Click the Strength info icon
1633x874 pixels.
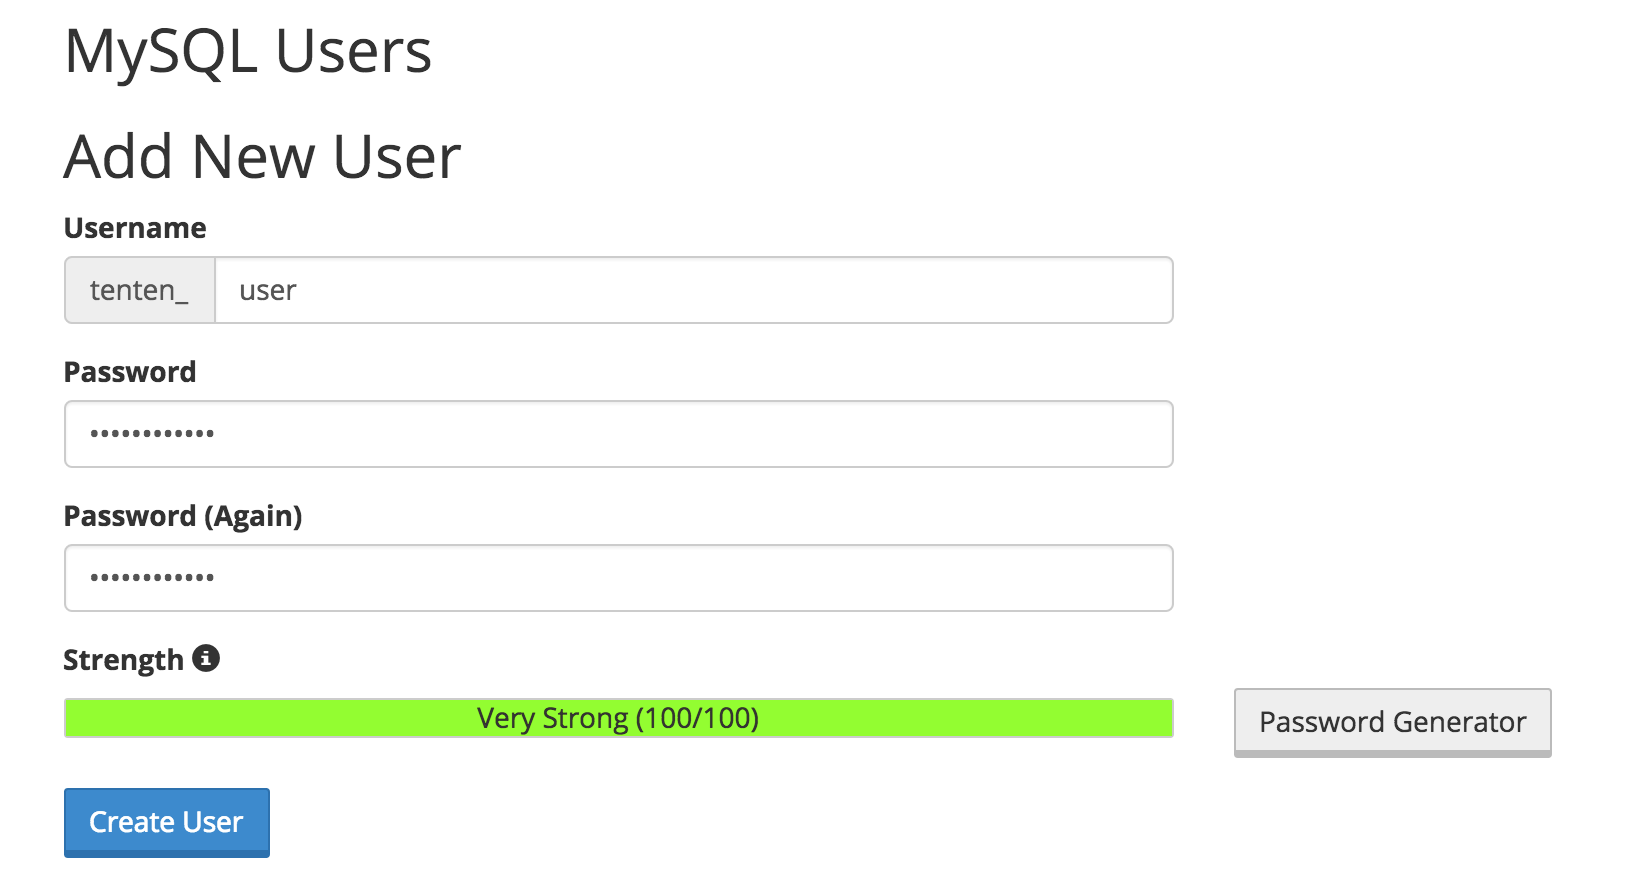[x=206, y=658]
